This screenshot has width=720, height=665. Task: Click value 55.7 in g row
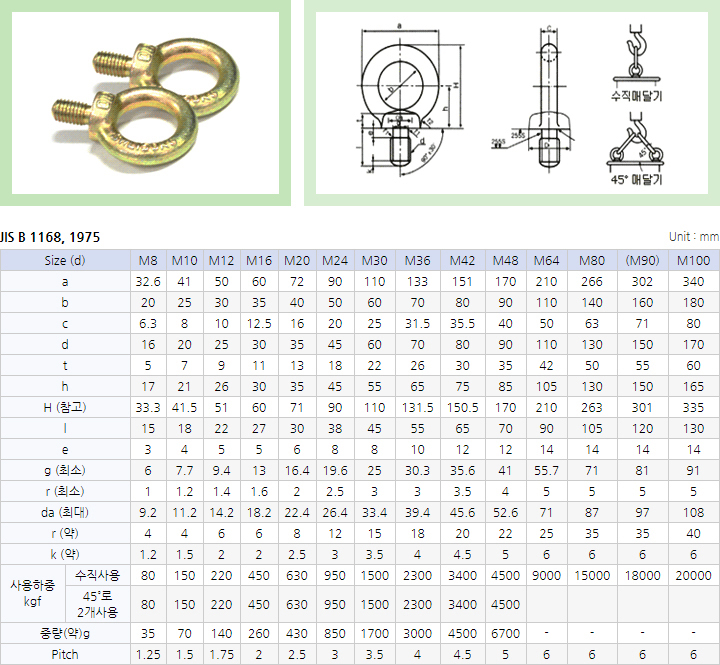(x=546, y=470)
